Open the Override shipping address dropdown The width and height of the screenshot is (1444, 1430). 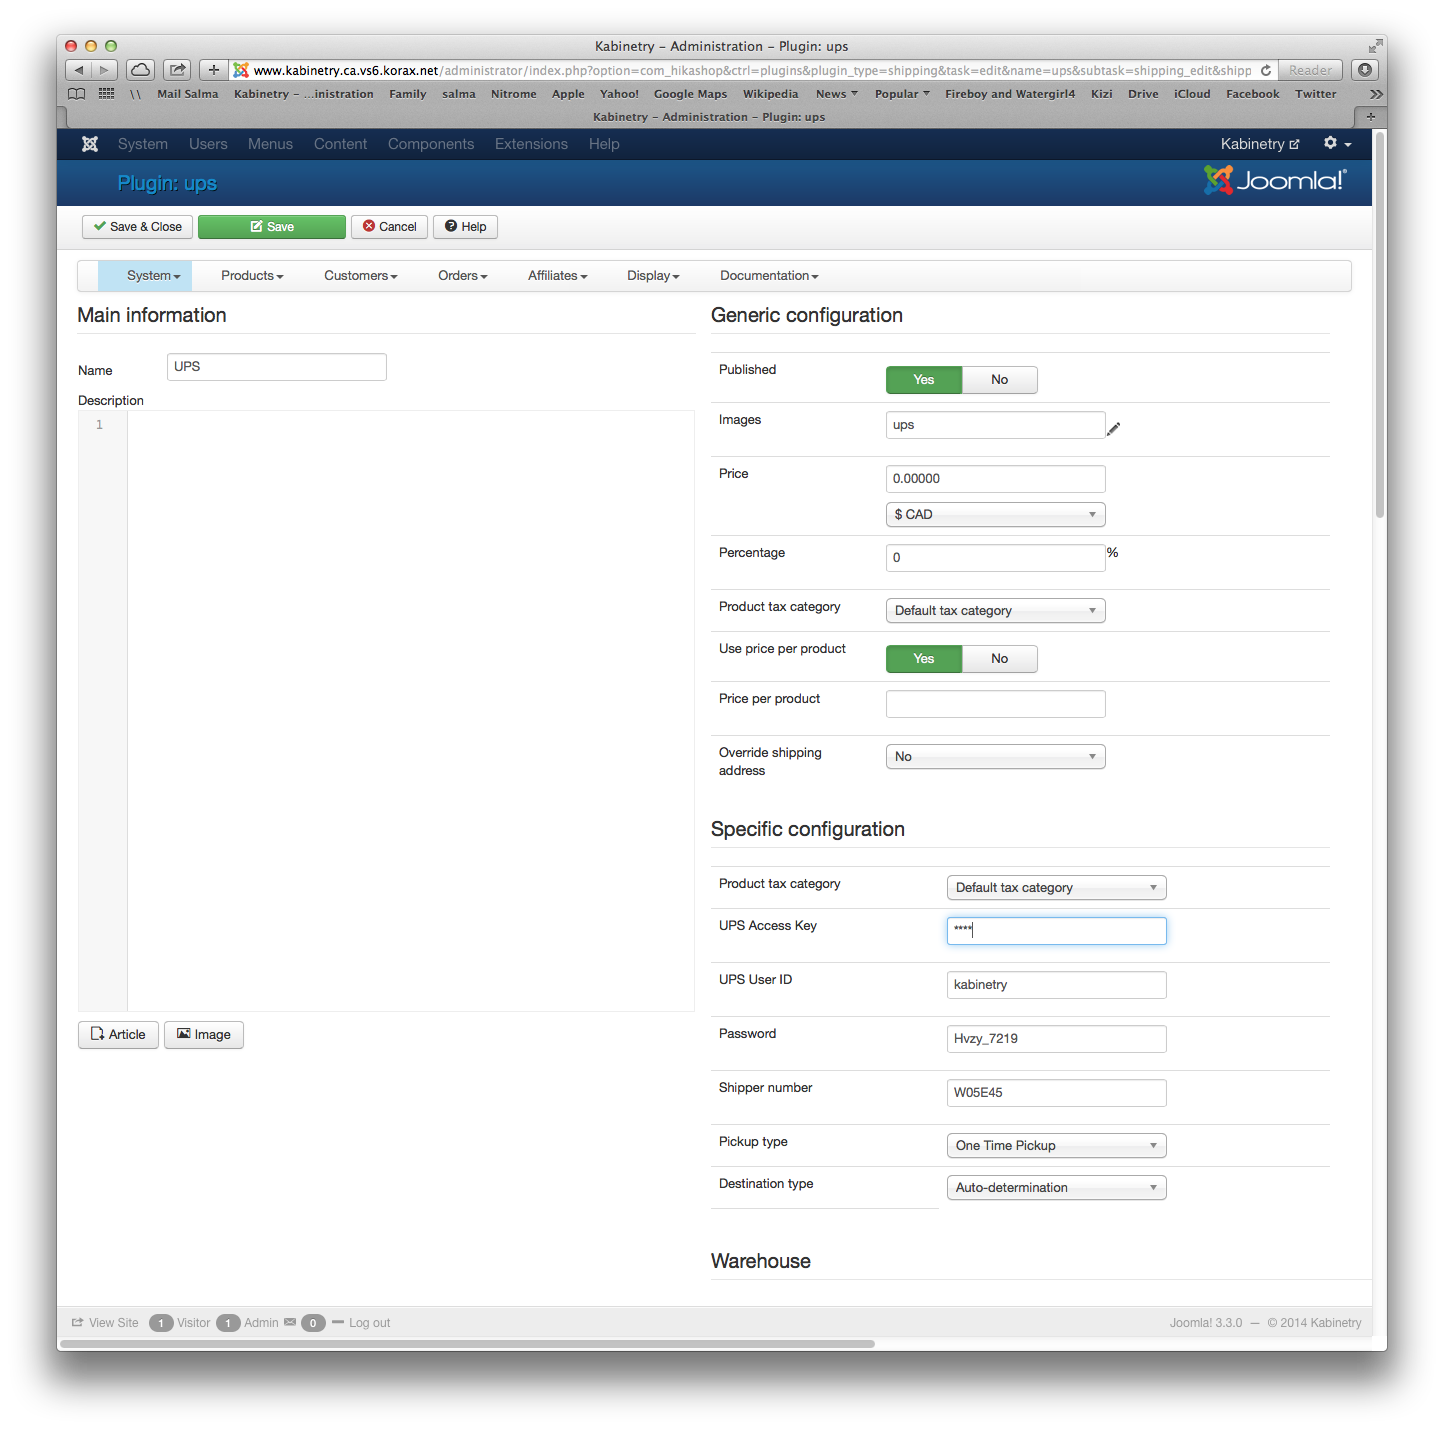[x=996, y=757]
